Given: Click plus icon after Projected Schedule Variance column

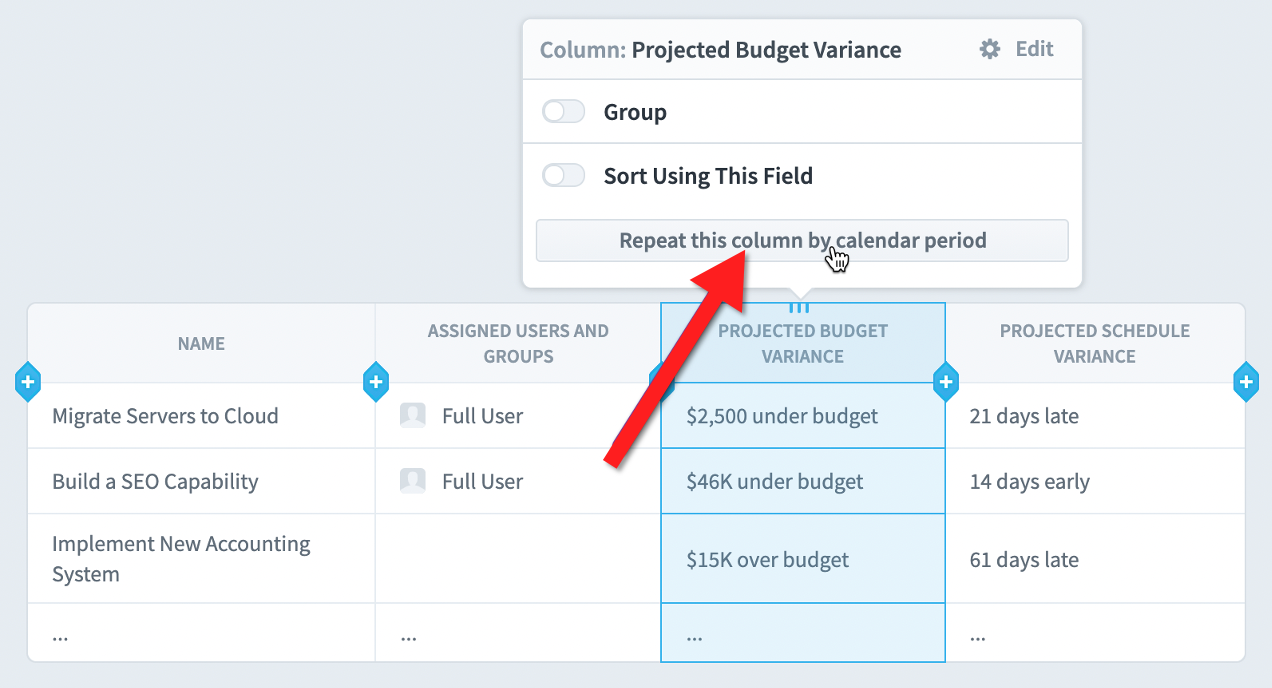Looking at the screenshot, I should [1246, 381].
